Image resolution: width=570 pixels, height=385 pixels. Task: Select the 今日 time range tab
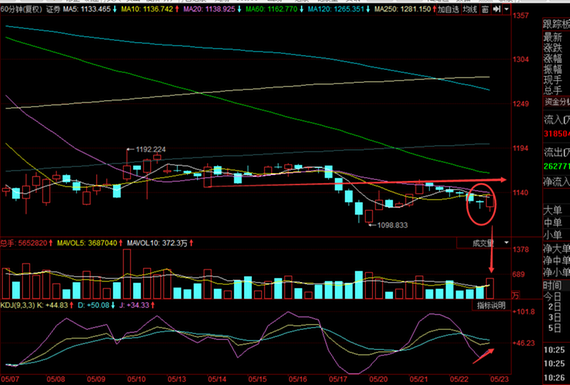552,297
